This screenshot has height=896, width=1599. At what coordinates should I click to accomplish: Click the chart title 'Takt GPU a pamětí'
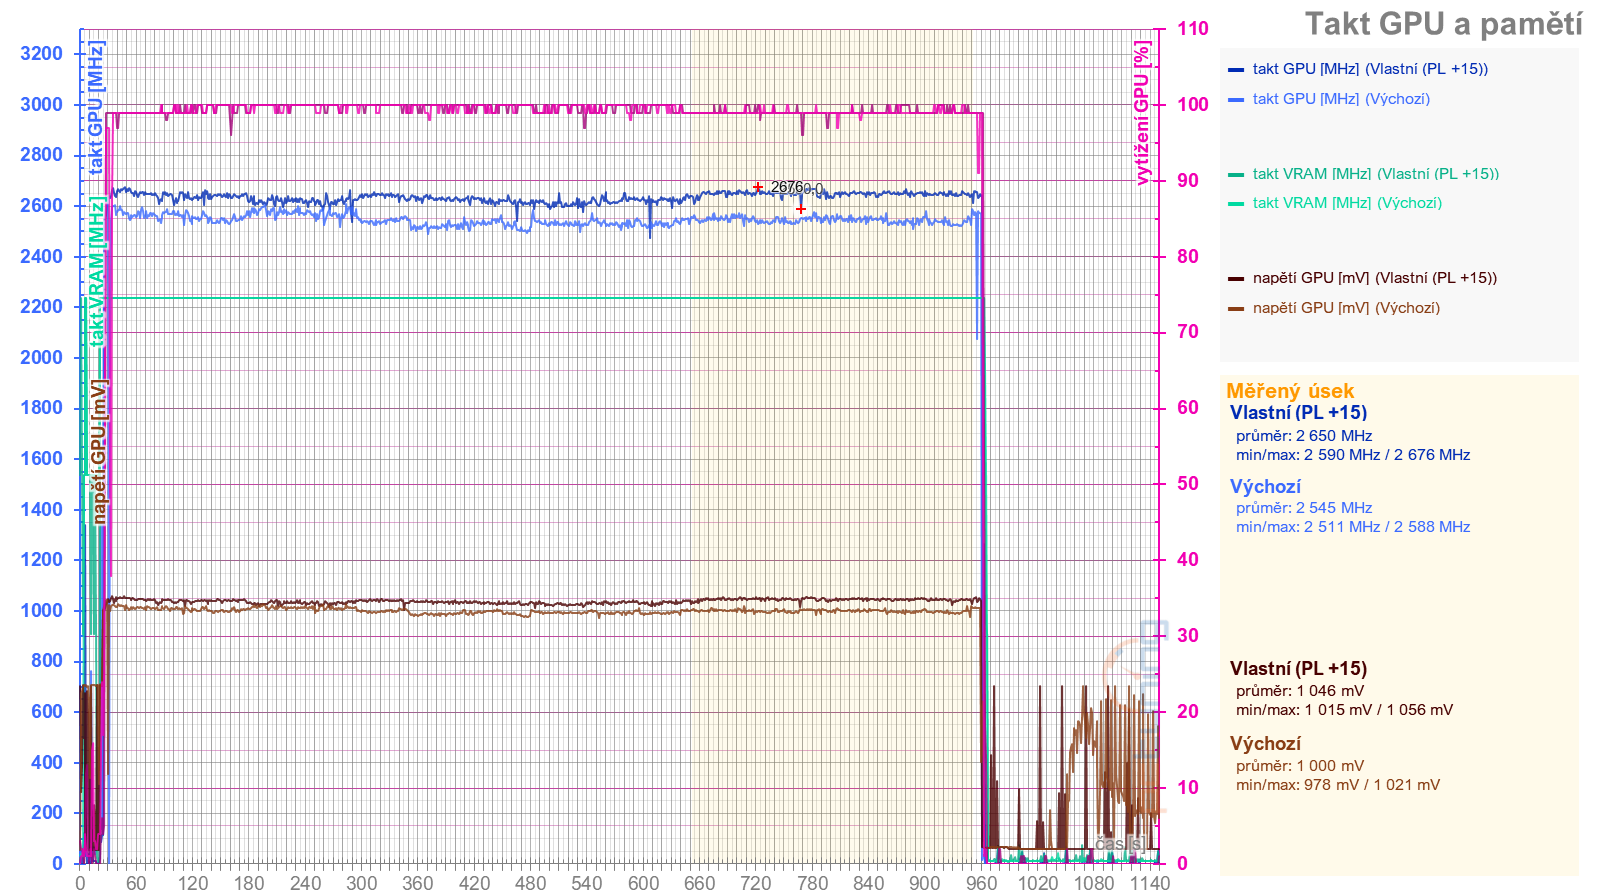pos(1443,24)
